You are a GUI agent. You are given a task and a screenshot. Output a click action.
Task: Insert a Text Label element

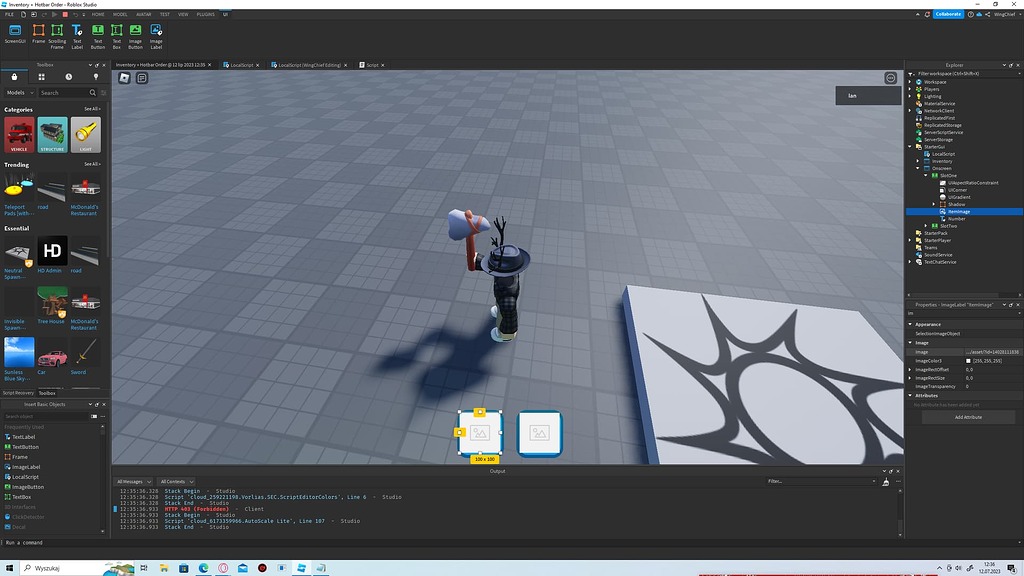pyautogui.click(x=77, y=36)
